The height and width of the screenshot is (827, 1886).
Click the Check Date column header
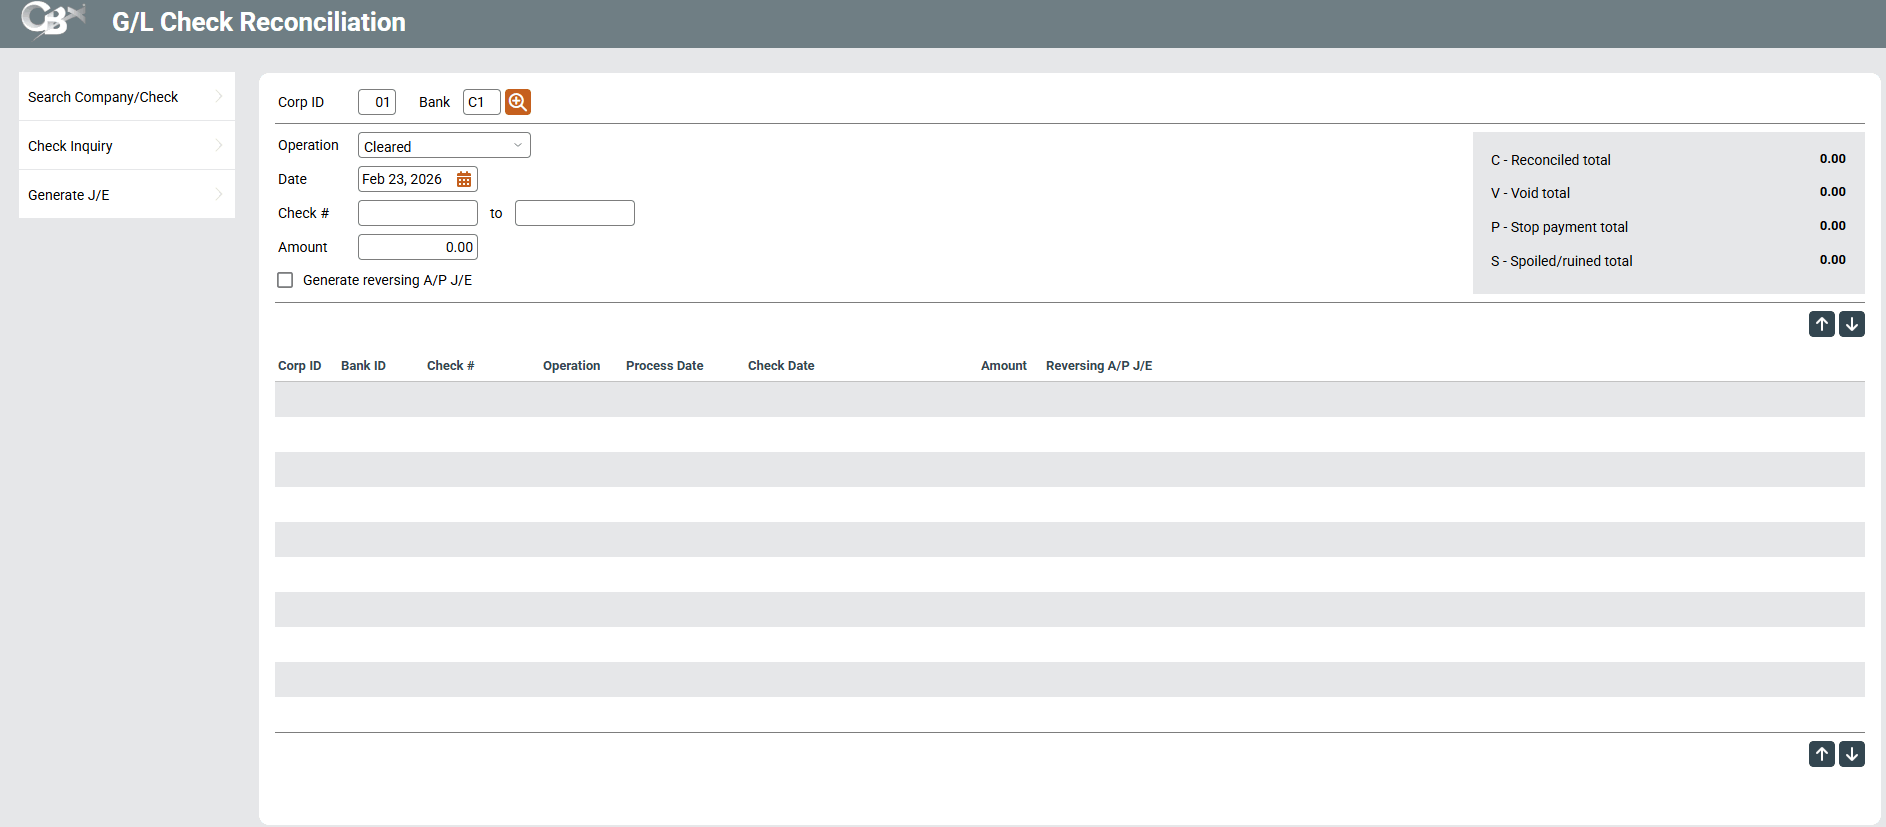coord(780,366)
